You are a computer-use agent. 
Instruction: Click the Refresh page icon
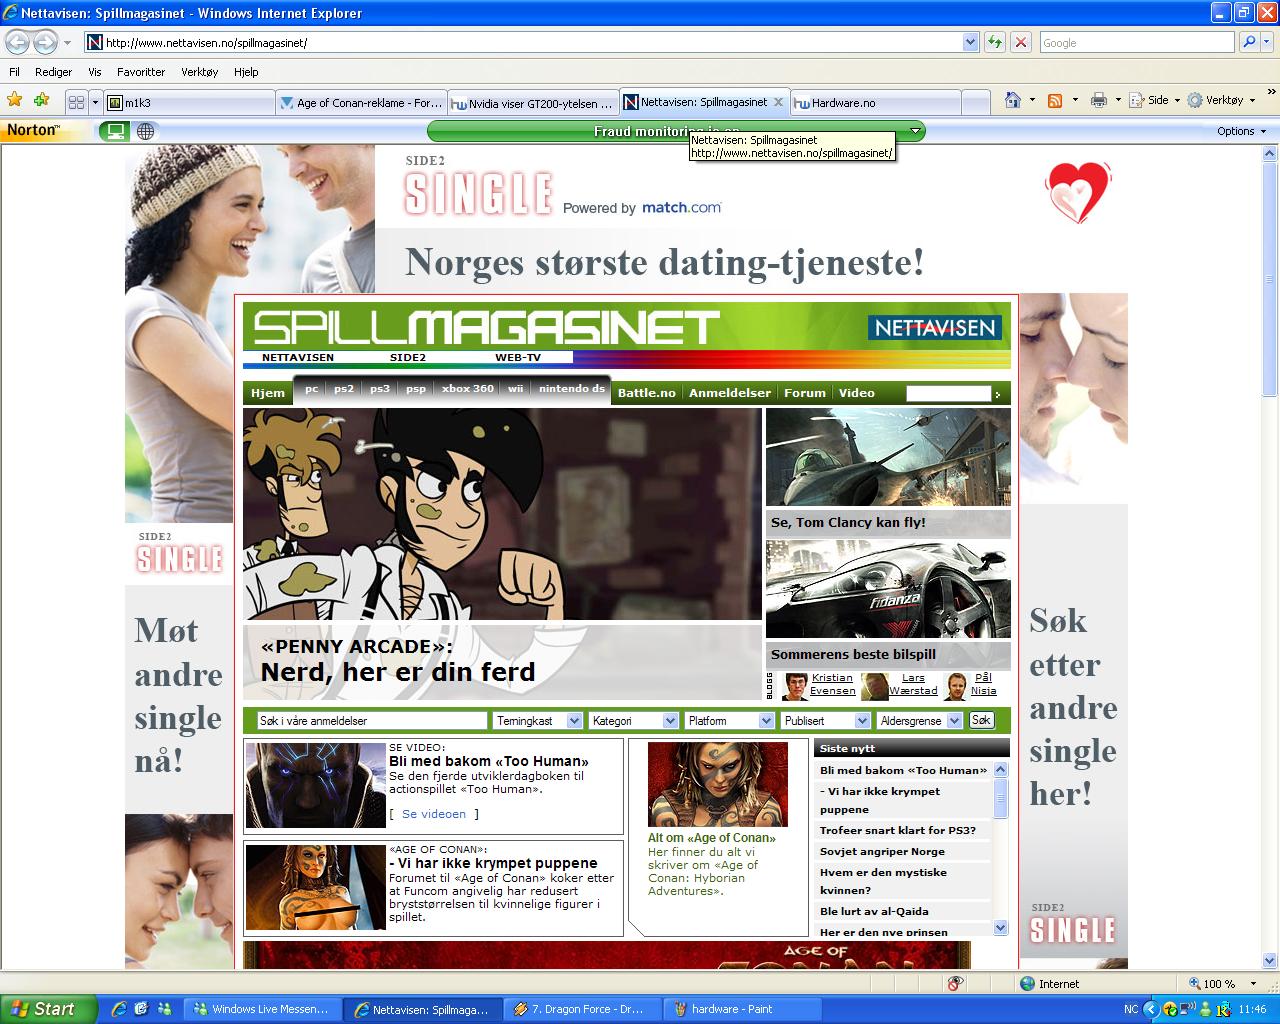tap(994, 42)
